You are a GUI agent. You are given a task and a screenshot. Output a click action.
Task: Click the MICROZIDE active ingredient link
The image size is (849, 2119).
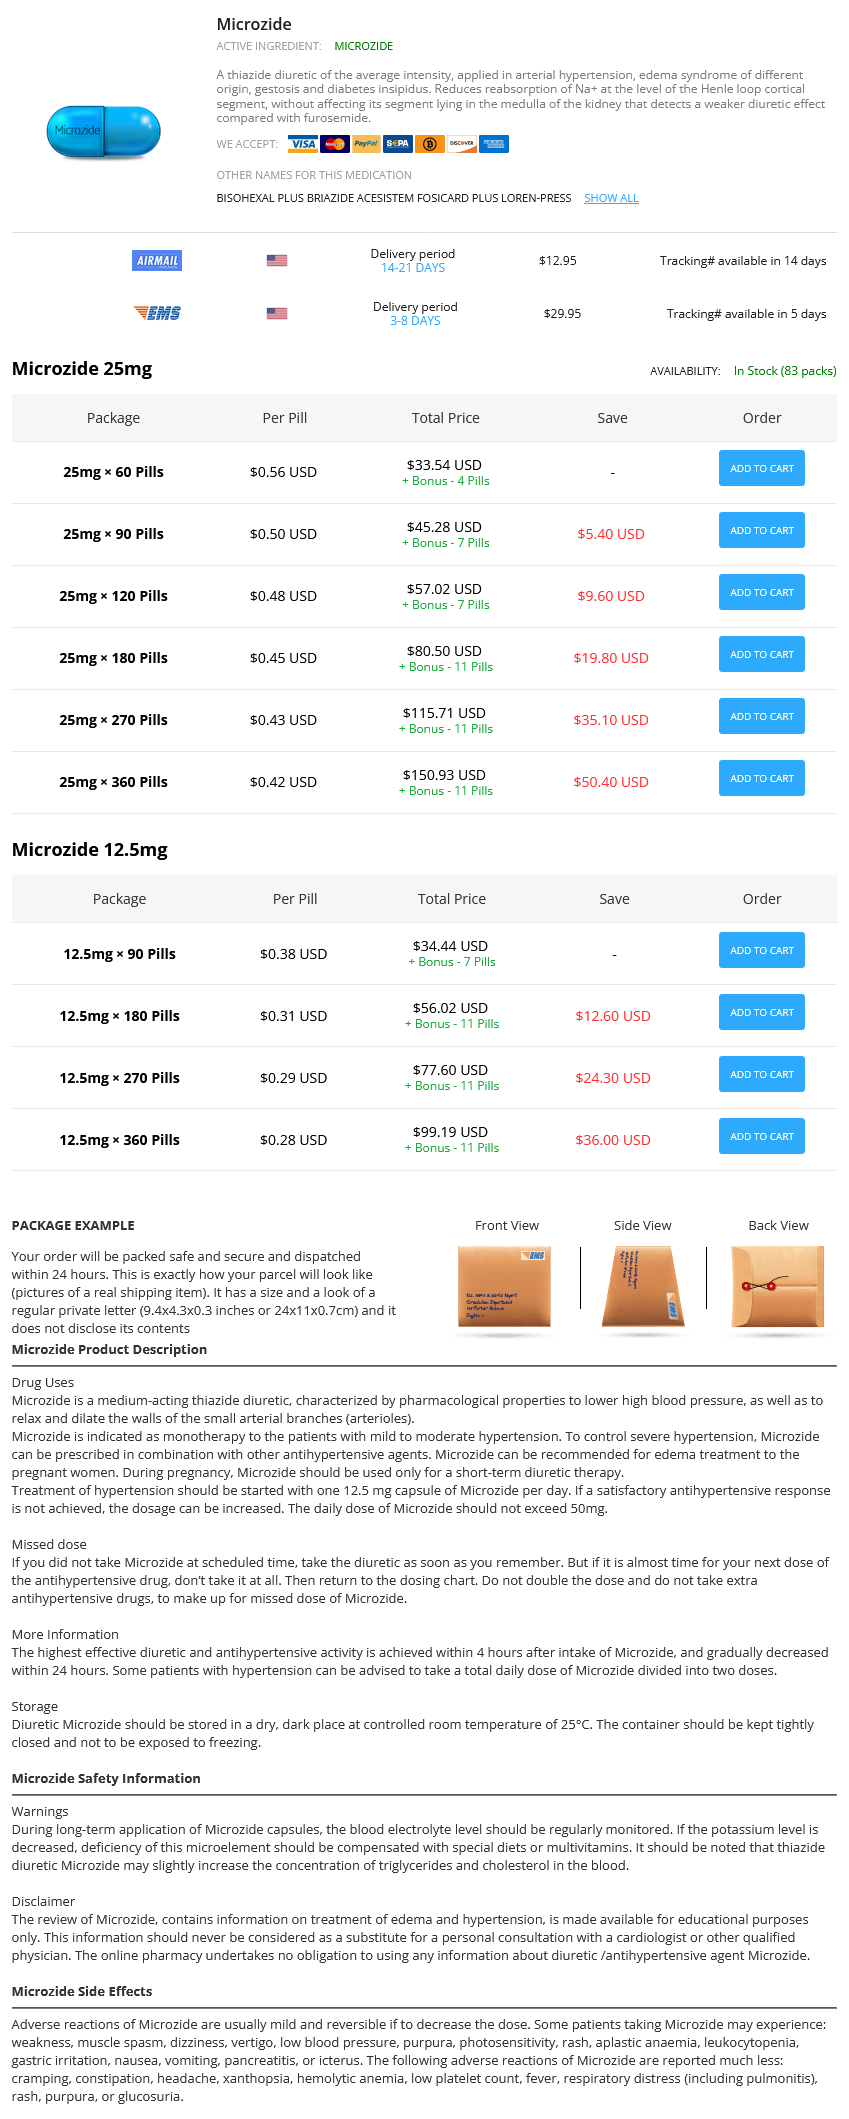tap(364, 46)
